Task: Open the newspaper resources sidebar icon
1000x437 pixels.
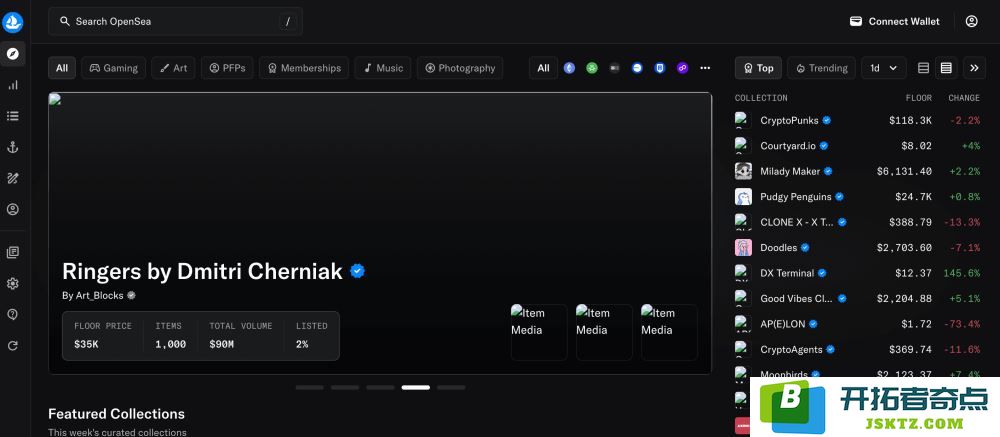Action: [x=13, y=253]
